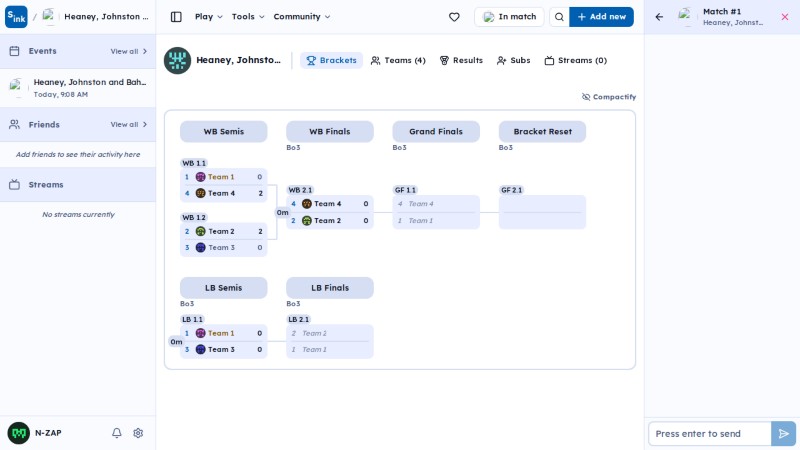
Task: Click Team 2 avatar in WB 1.2
Action: (201, 231)
